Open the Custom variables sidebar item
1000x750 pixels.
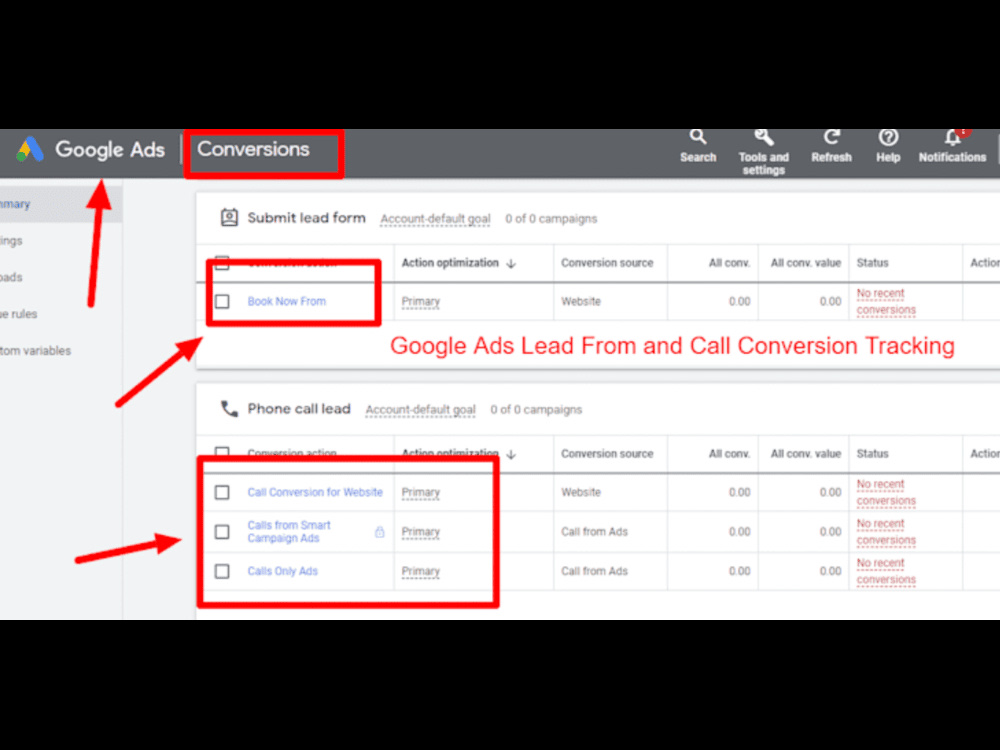tap(35, 350)
